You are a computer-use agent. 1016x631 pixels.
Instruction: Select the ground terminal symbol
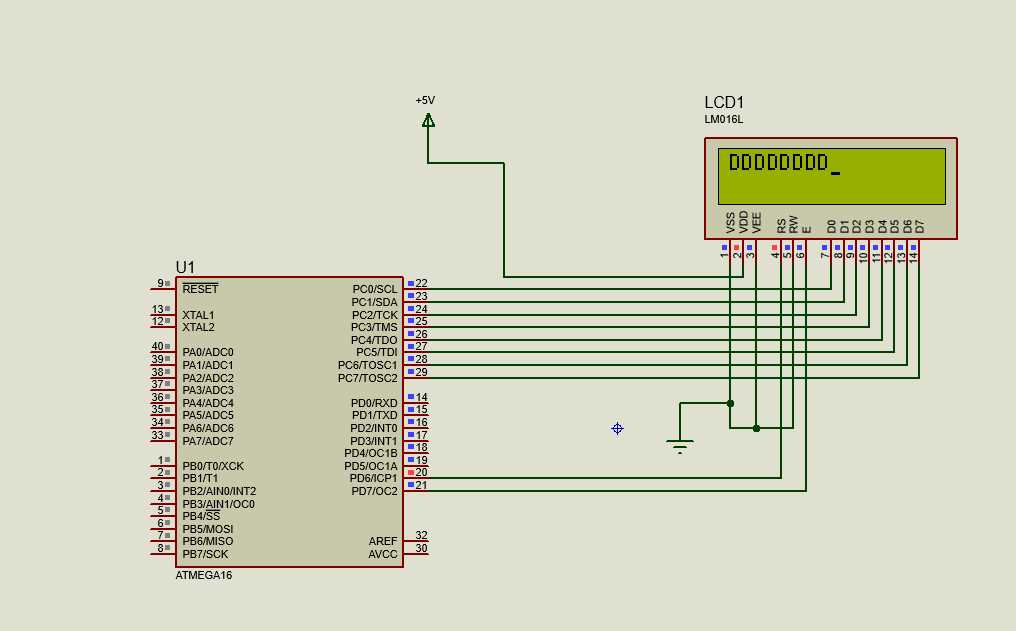click(680, 446)
